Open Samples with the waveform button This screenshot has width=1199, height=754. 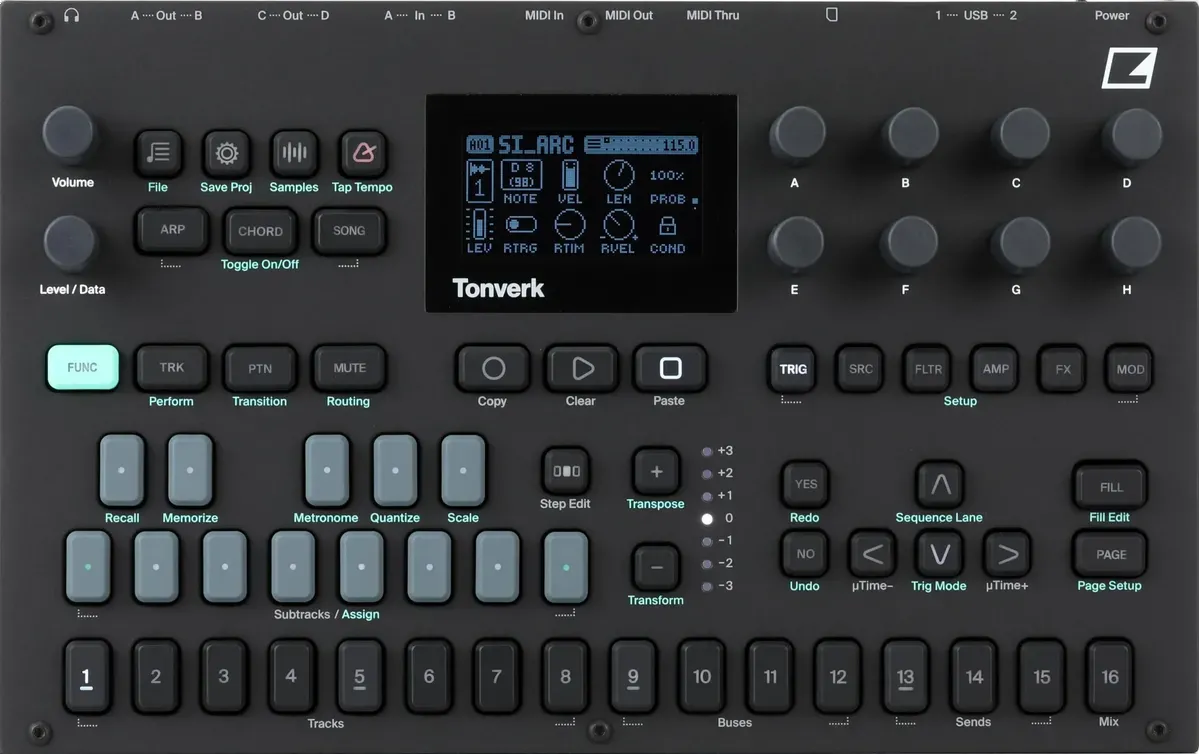pyautogui.click(x=294, y=153)
